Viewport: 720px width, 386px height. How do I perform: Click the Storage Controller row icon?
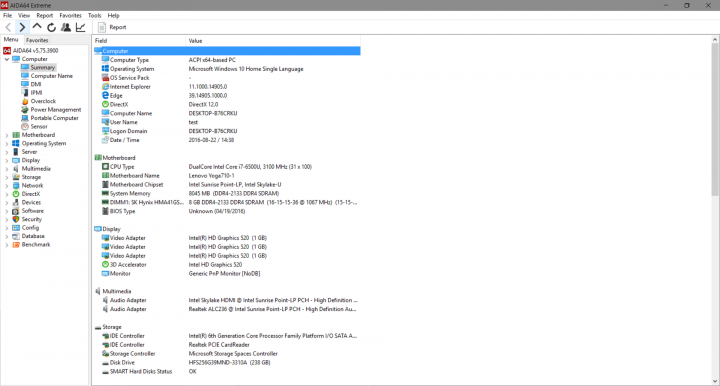pyautogui.click(x=105, y=353)
